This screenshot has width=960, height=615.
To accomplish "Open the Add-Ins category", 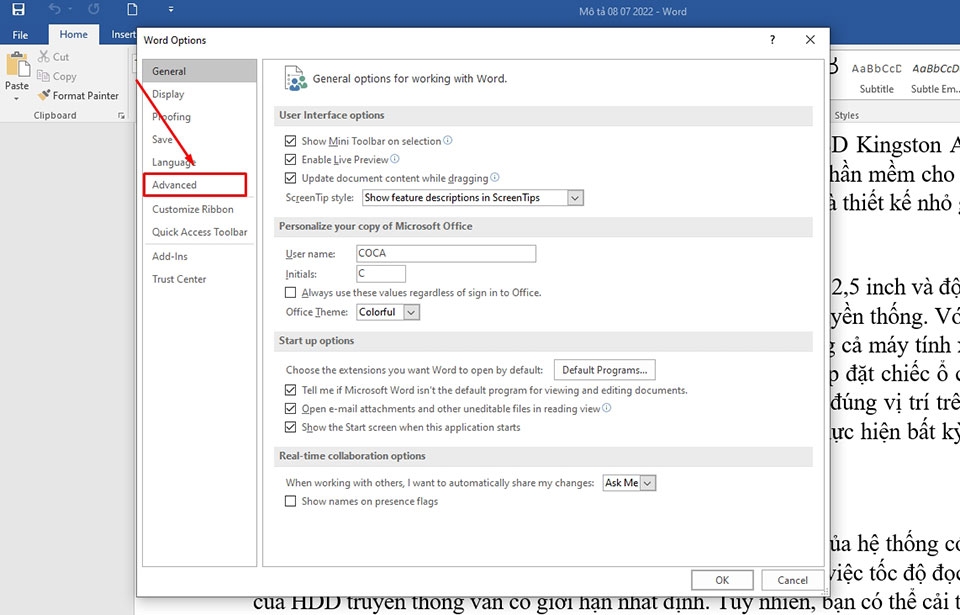I will point(200,256).
